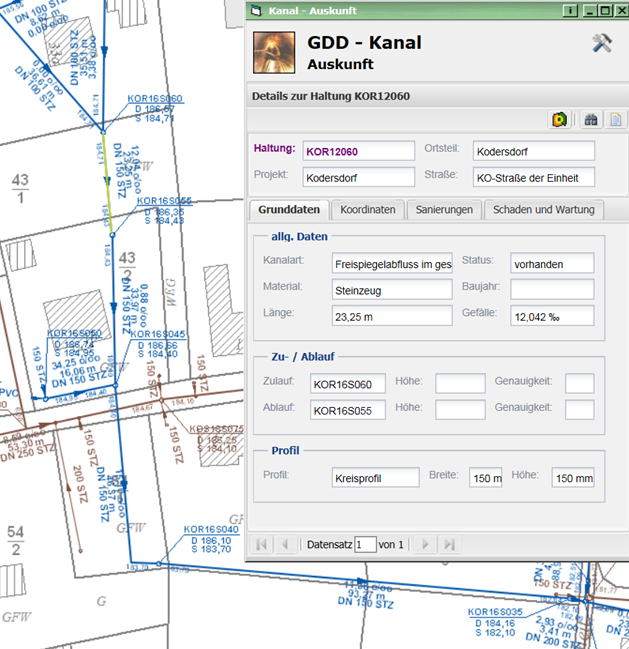Click the Ablauf Höhe empty field
This screenshot has width=629, height=649.
[460, 410]
